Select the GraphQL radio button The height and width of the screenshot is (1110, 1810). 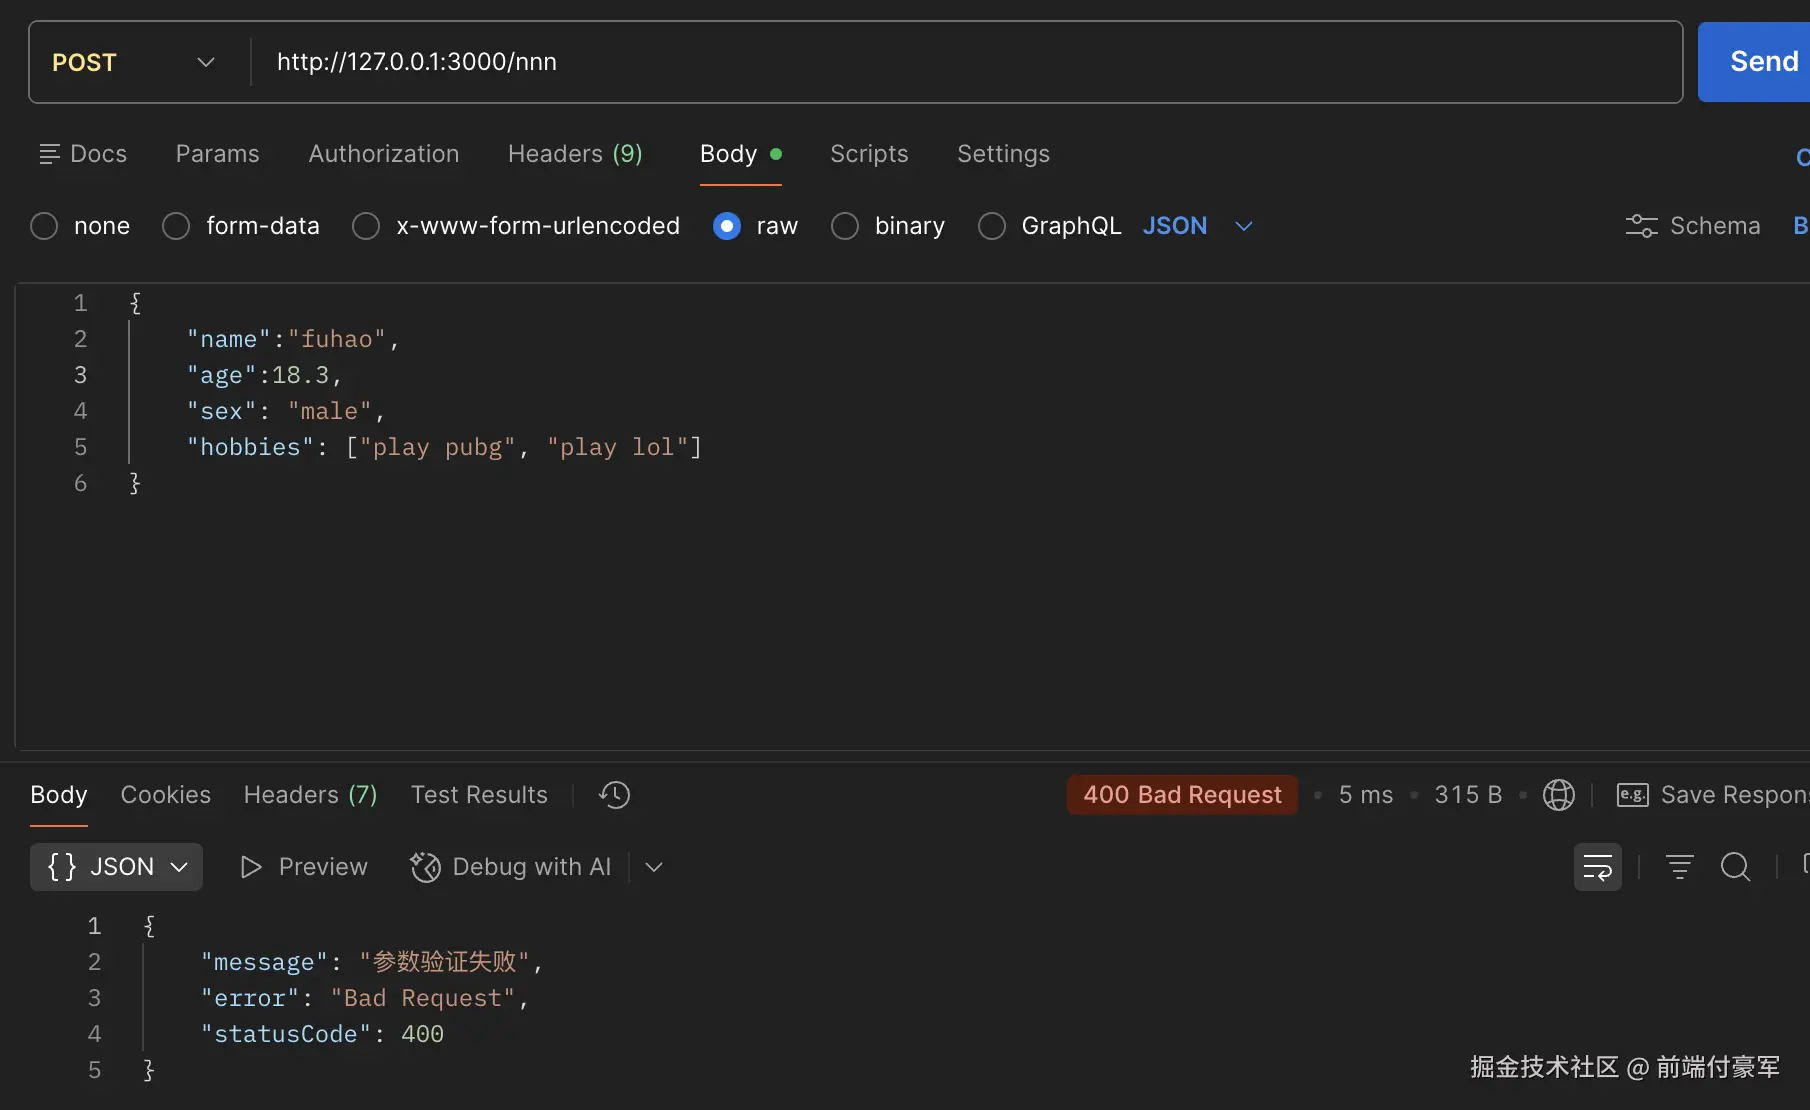pos(991,226)
